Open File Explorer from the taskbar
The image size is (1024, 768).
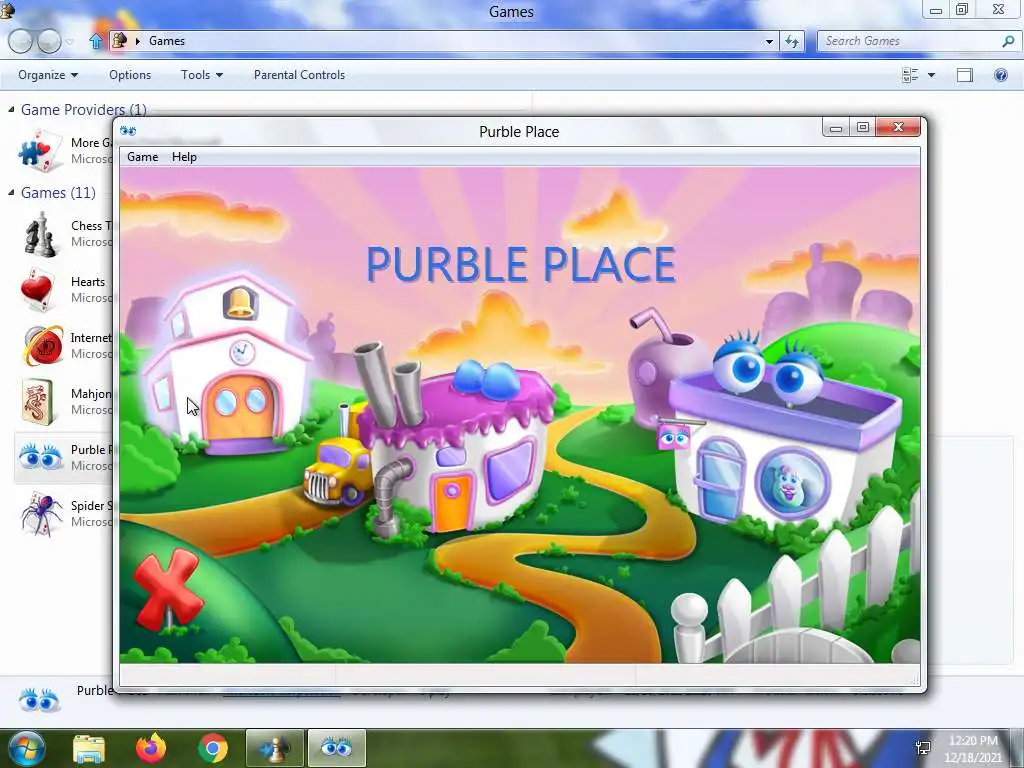[x=88, y=748]
